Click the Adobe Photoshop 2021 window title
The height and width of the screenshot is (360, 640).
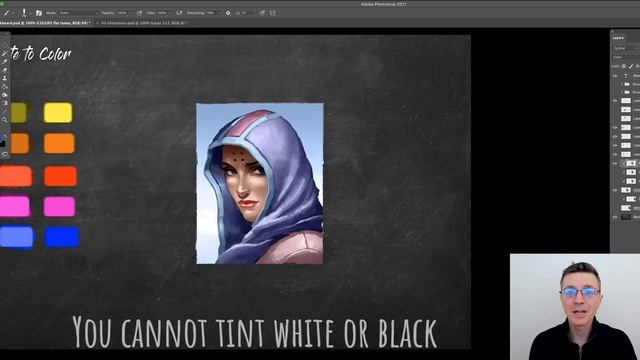pyautogui.click(x=383, y=4)
